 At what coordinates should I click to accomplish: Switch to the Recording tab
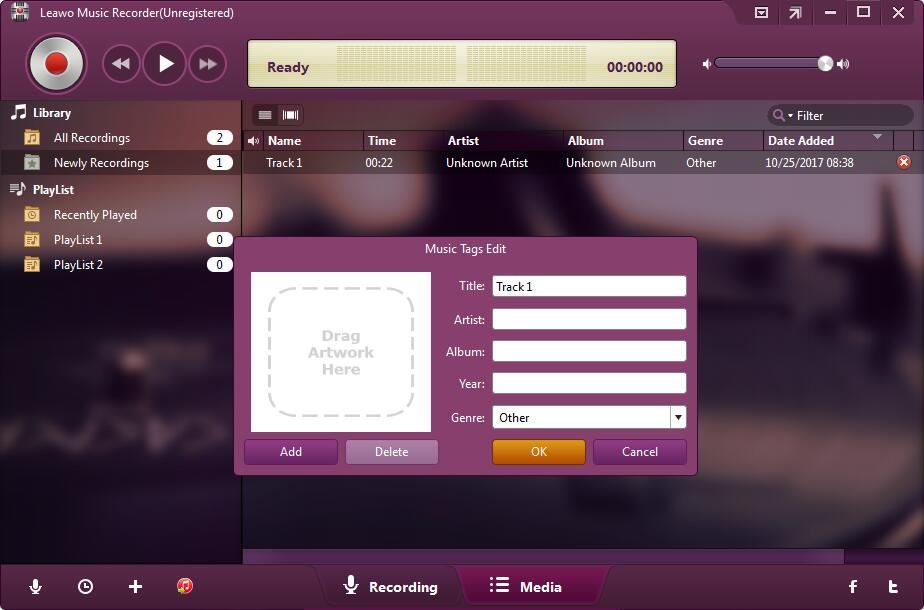392,587
